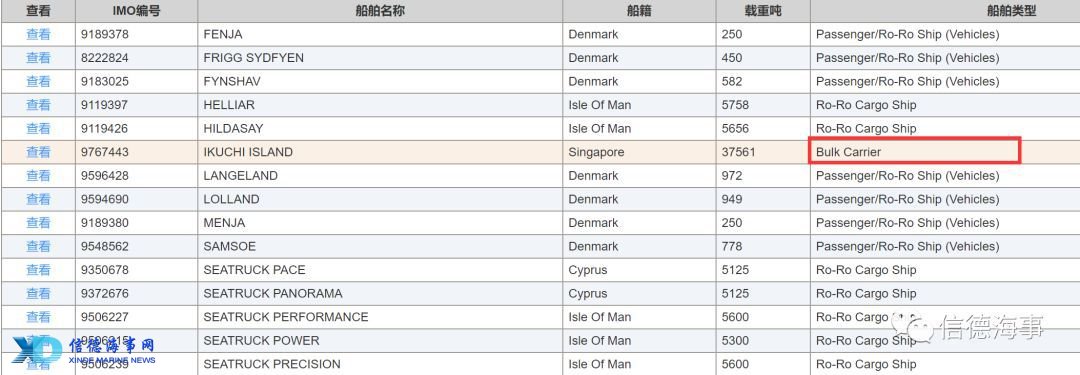Open the 查看 link for LOLLAND
Image resolution: width=1080 pixels, height=375 pixels.
point(38,199)
